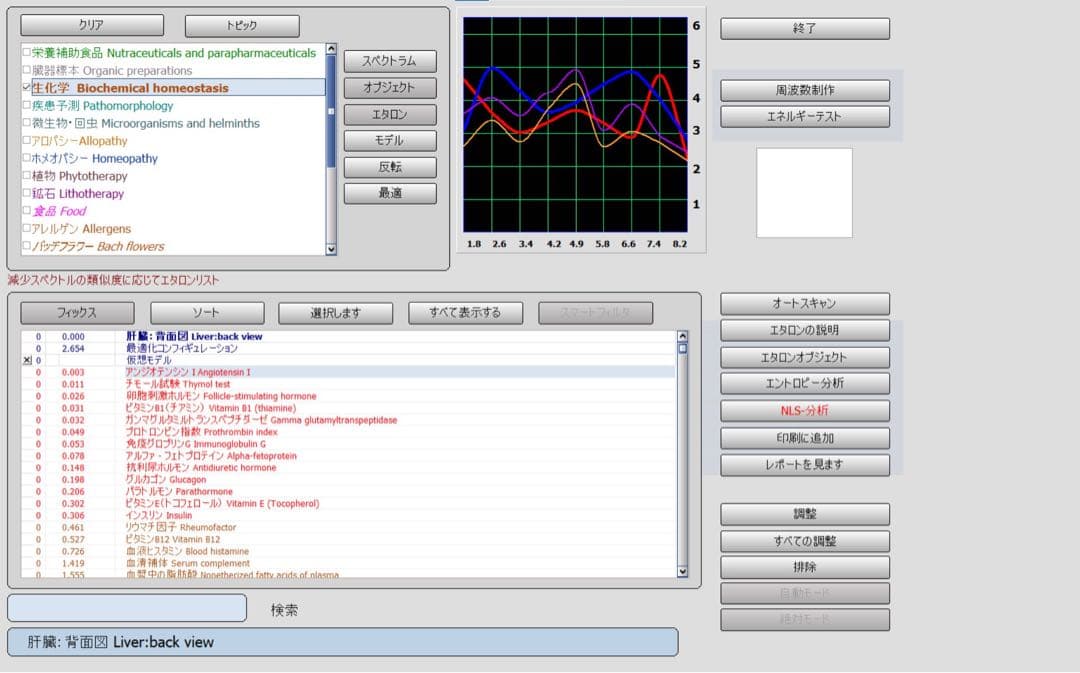Viewport: 1080px width, 673px height.
Task: Click すべて表示する to show all
Action: [x=466, y=313]
